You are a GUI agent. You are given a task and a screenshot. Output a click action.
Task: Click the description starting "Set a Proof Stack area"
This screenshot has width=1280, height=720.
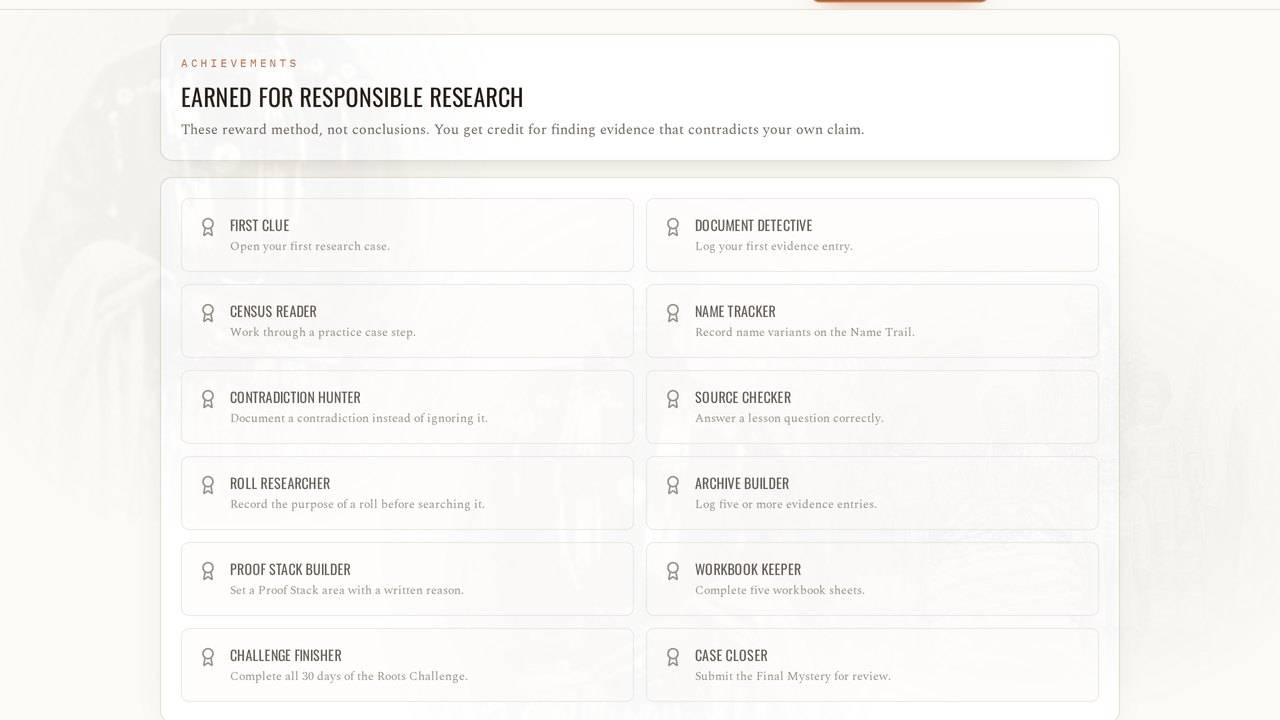[347, 591]
